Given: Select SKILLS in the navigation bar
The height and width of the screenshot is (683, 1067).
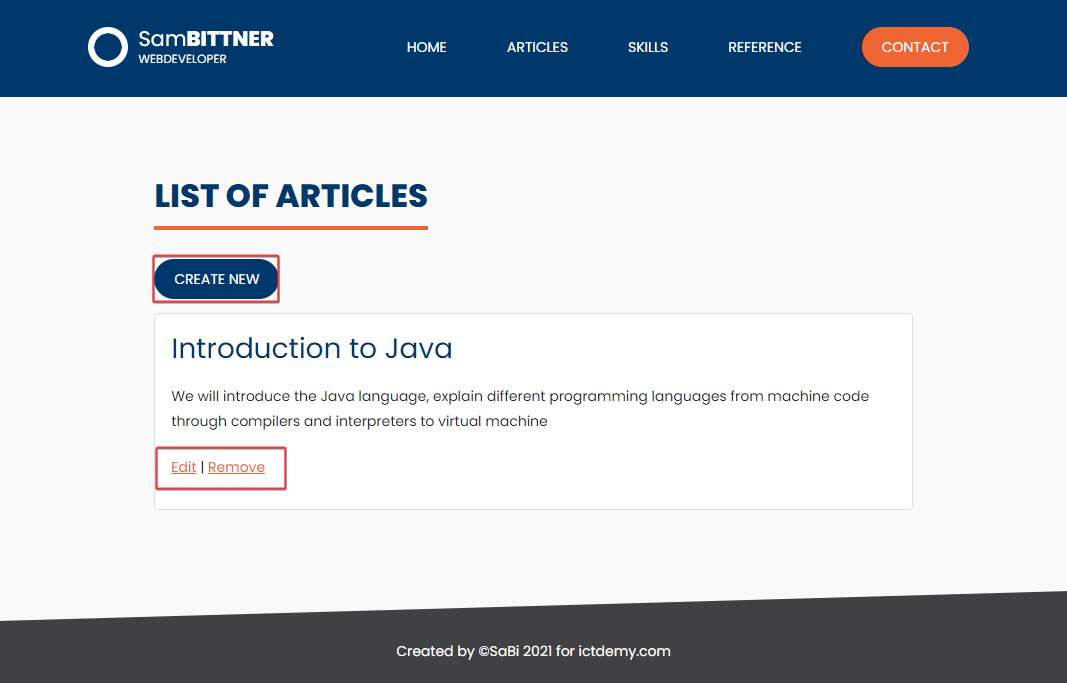Looking at the screenshot, I should point(647,47).
